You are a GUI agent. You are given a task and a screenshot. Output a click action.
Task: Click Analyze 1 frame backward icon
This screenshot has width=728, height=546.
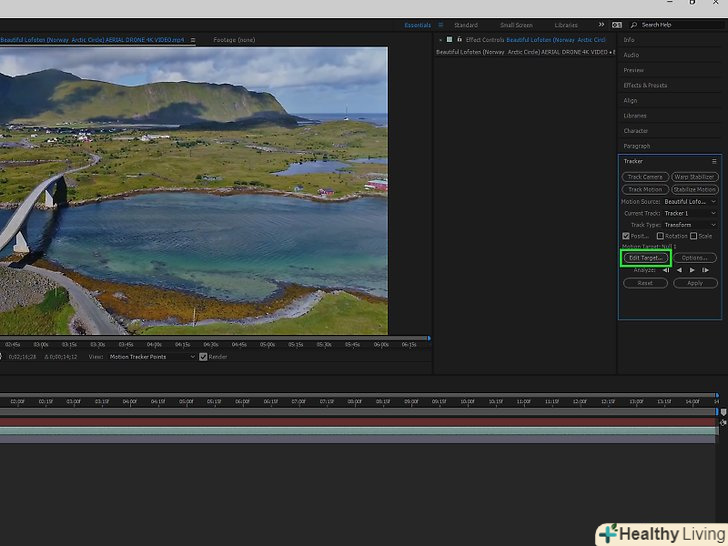666,270
